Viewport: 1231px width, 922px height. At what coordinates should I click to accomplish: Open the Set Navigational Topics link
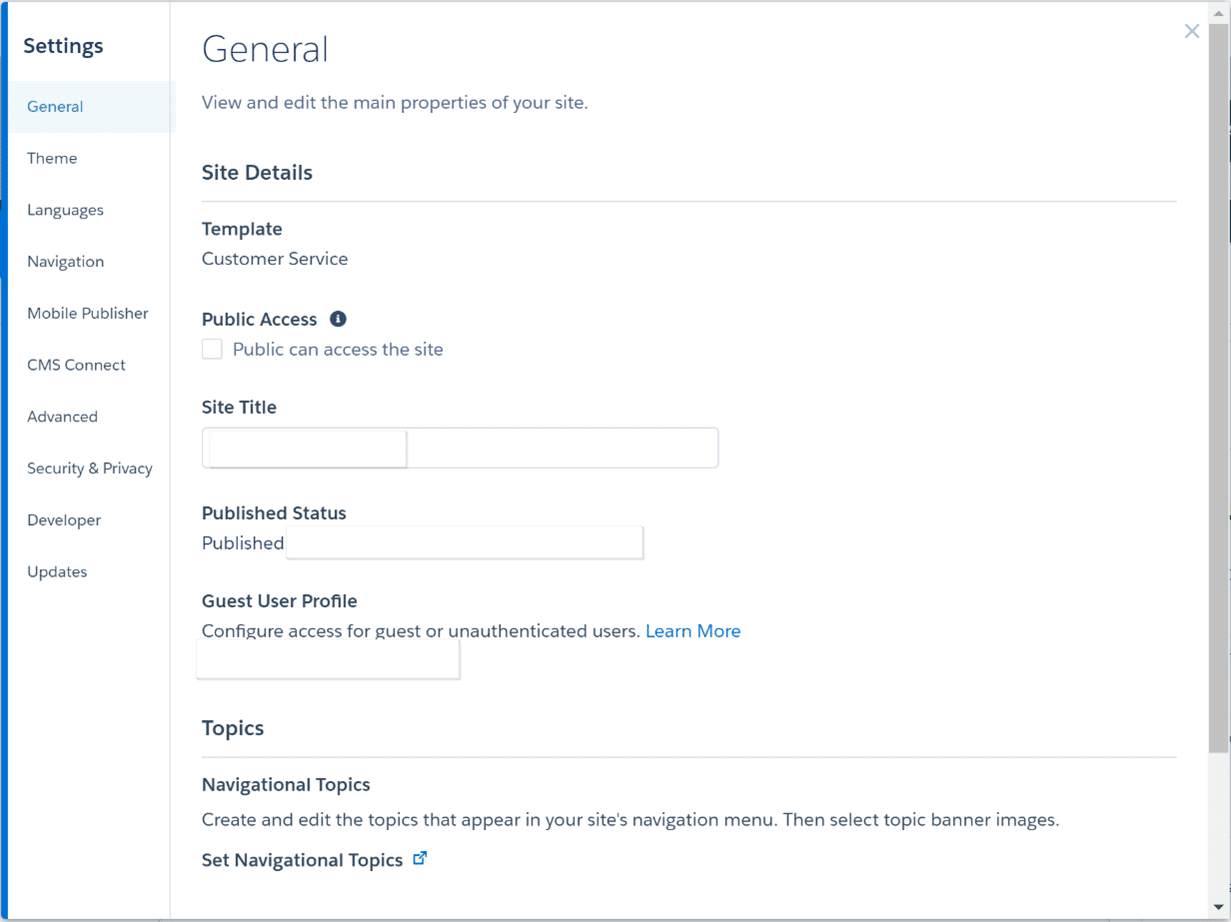point(302,860)
